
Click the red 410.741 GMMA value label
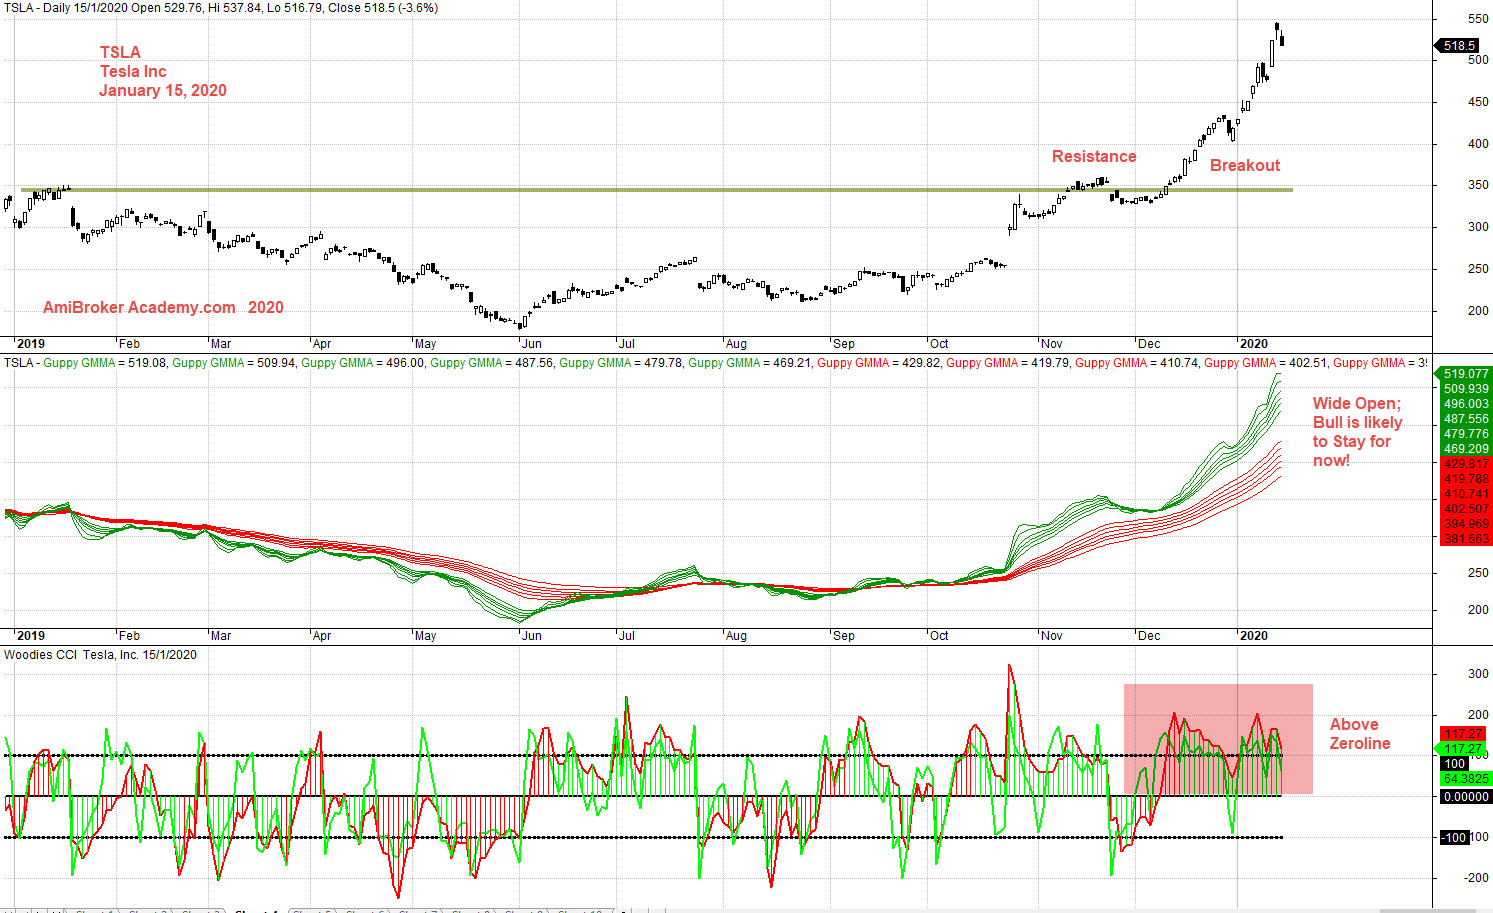[1466, 494]
